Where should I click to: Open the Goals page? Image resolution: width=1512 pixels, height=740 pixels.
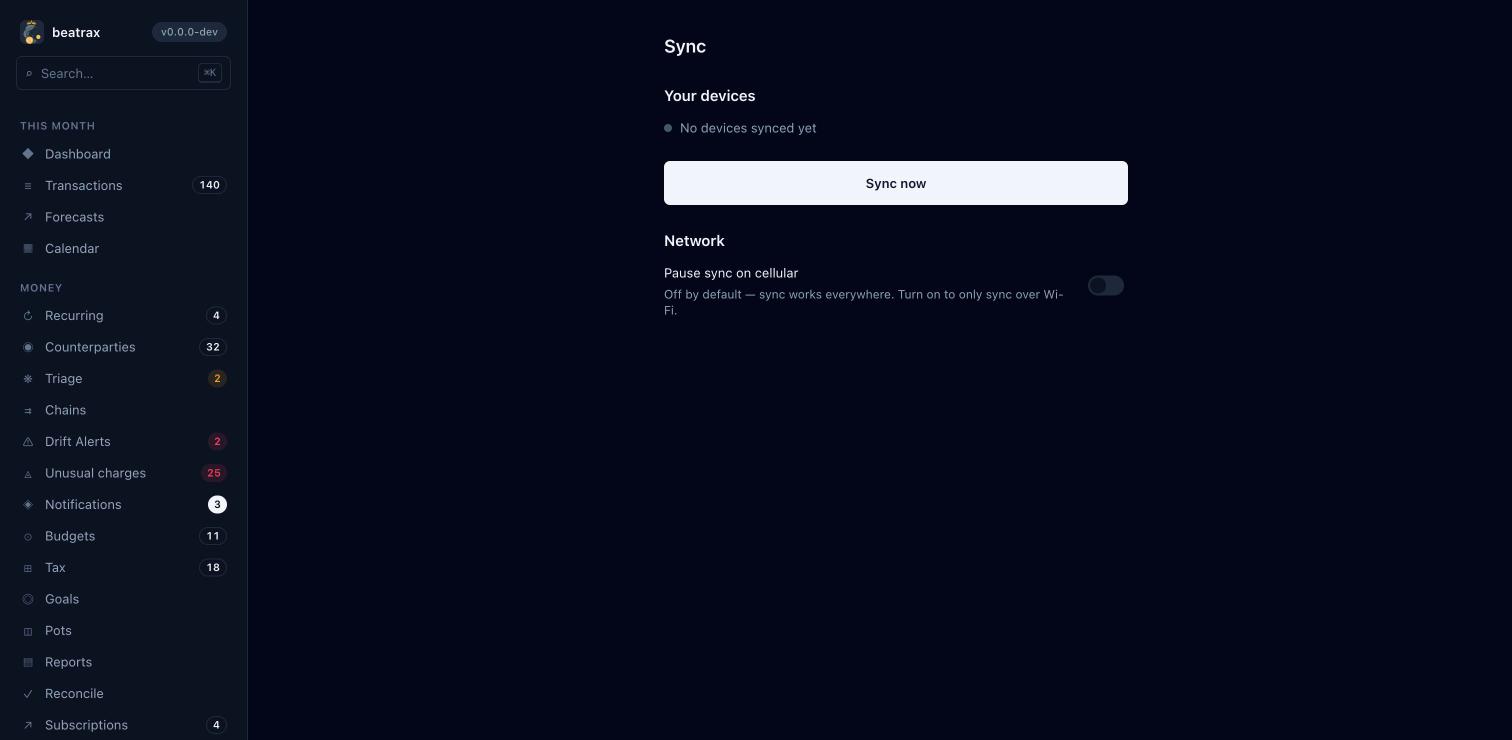pos(124,599)
